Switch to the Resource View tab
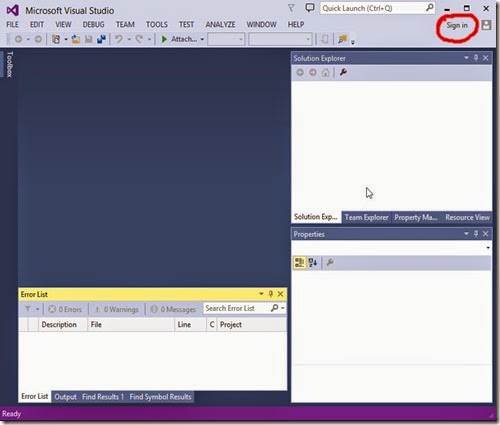The height and width of the screenshot is (425, 500). (467, 217)
